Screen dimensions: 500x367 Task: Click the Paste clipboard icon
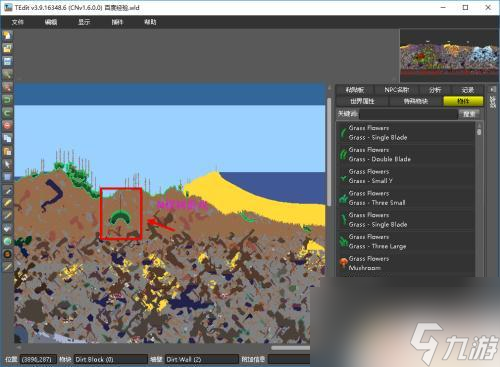[x=7, y=151]
